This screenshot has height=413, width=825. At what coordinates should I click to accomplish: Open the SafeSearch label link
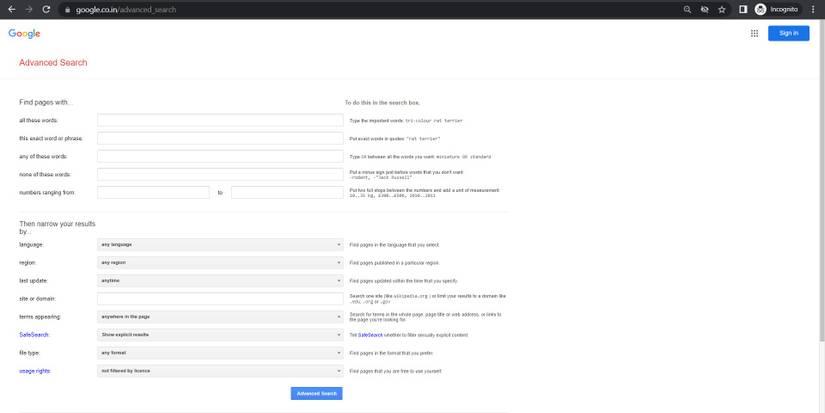point(34,335)
